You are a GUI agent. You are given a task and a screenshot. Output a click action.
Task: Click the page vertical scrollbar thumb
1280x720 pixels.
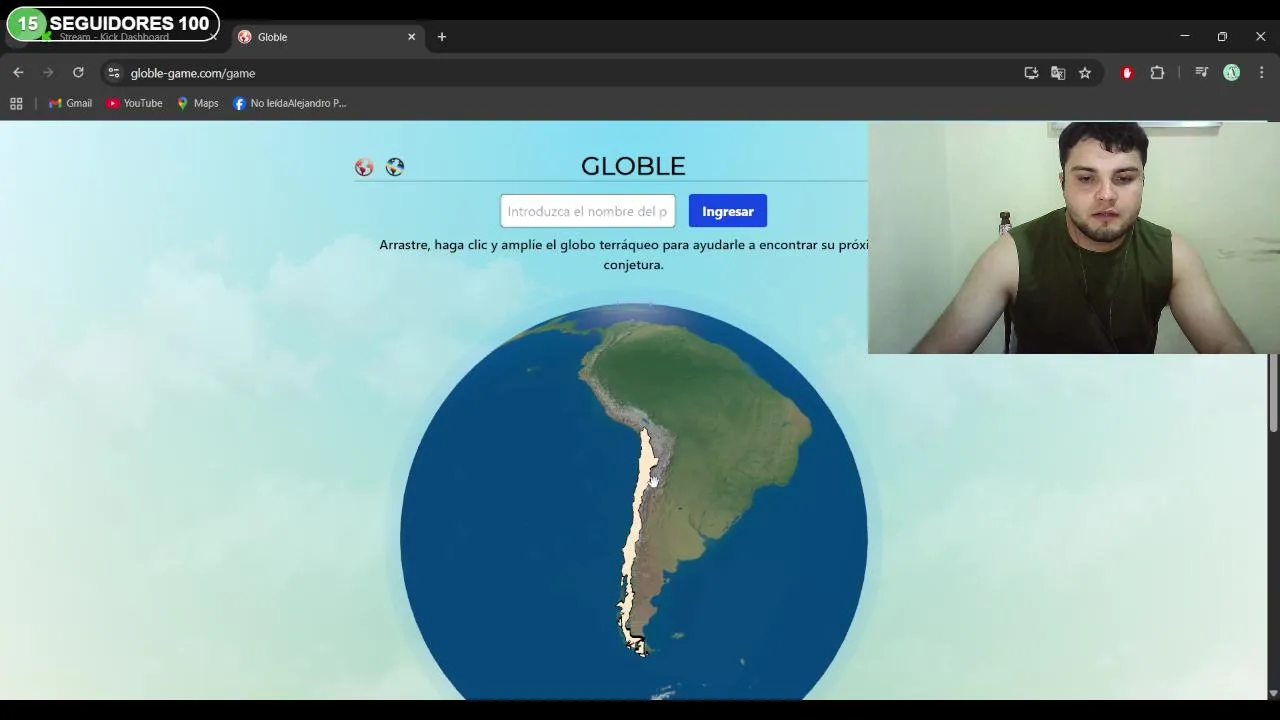point(1273,393)
